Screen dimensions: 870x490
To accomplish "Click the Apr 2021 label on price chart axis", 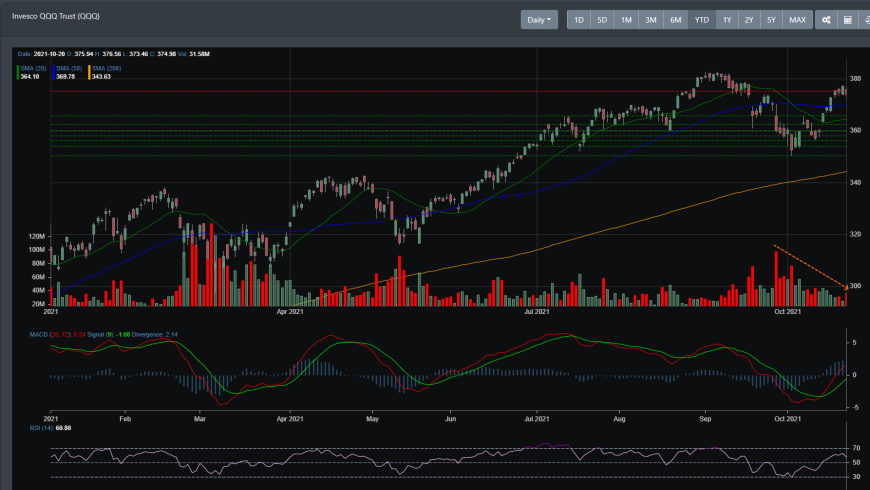I will (x=290, y=312).
